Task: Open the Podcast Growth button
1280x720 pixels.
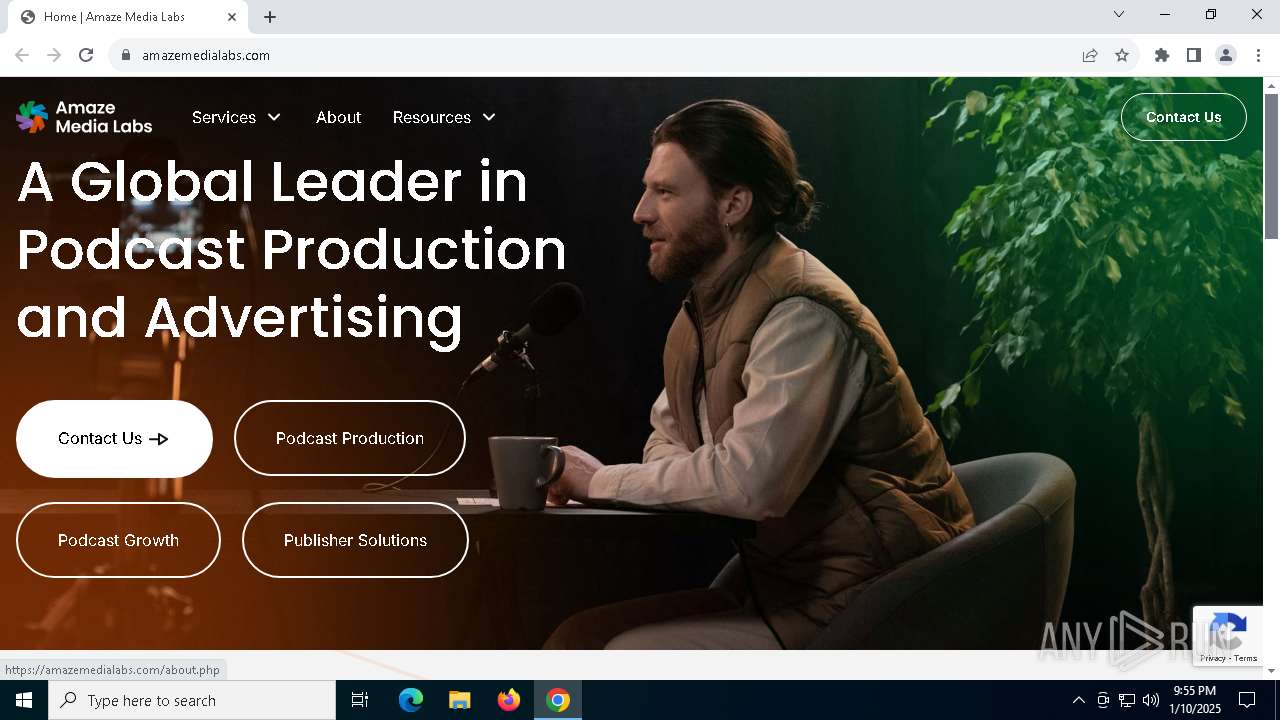Action: (x=118, y=540)
